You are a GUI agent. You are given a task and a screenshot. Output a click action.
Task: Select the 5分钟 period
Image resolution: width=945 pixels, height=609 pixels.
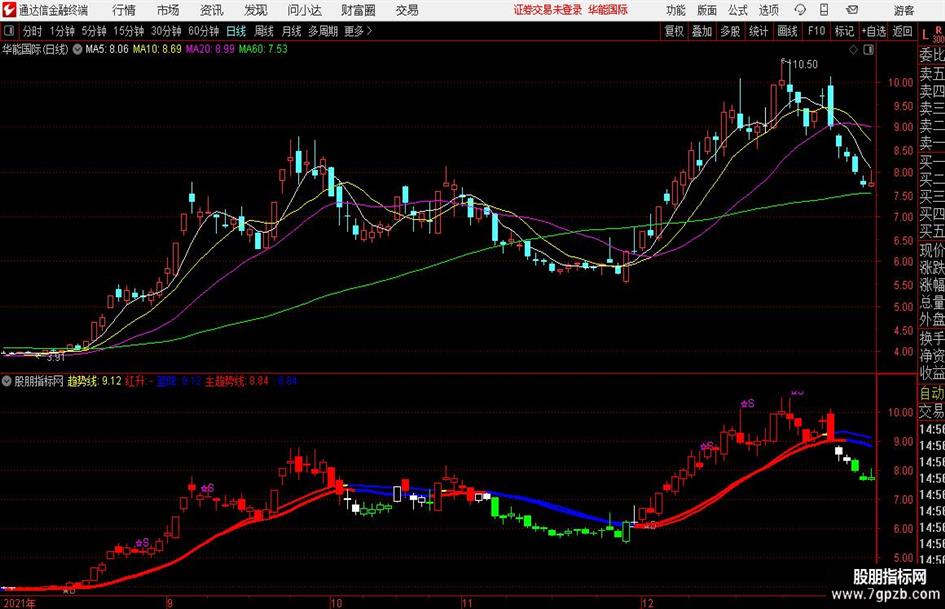[x=94, y=31]
